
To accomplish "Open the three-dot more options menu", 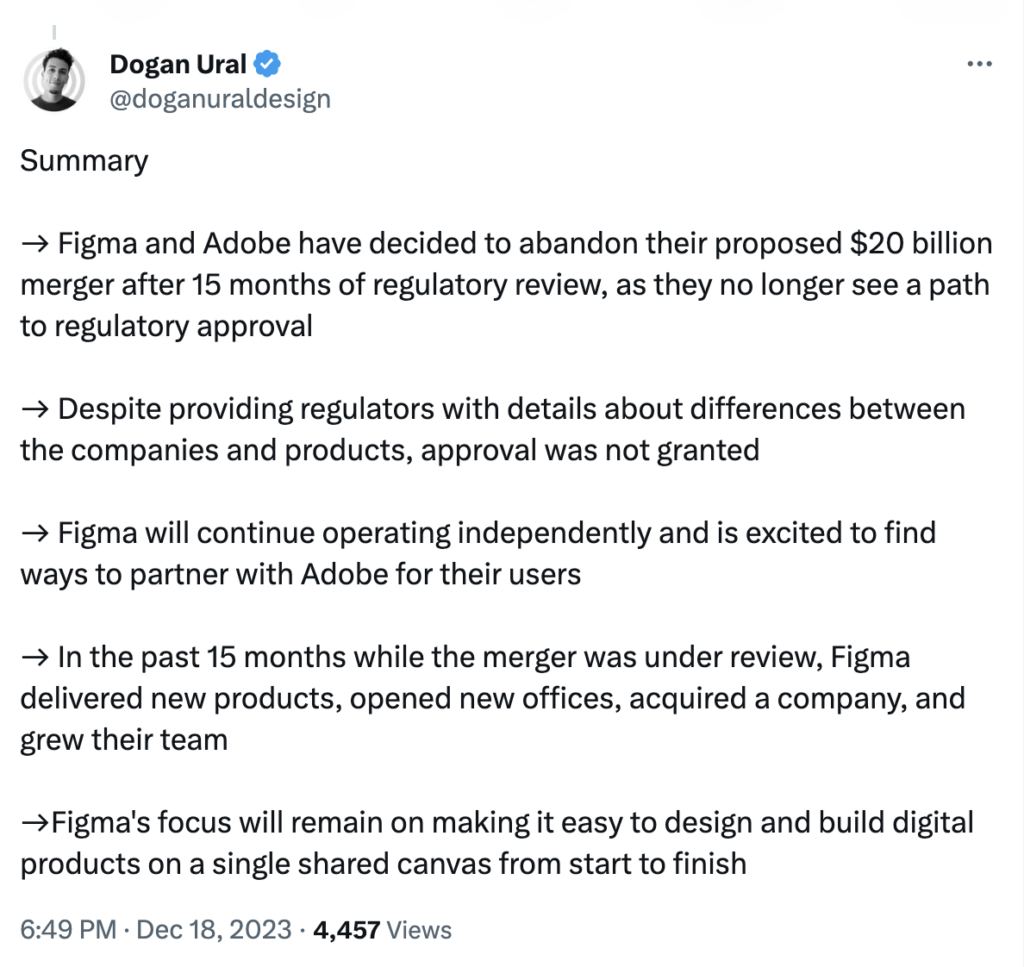I will click(x=979, y=64).
